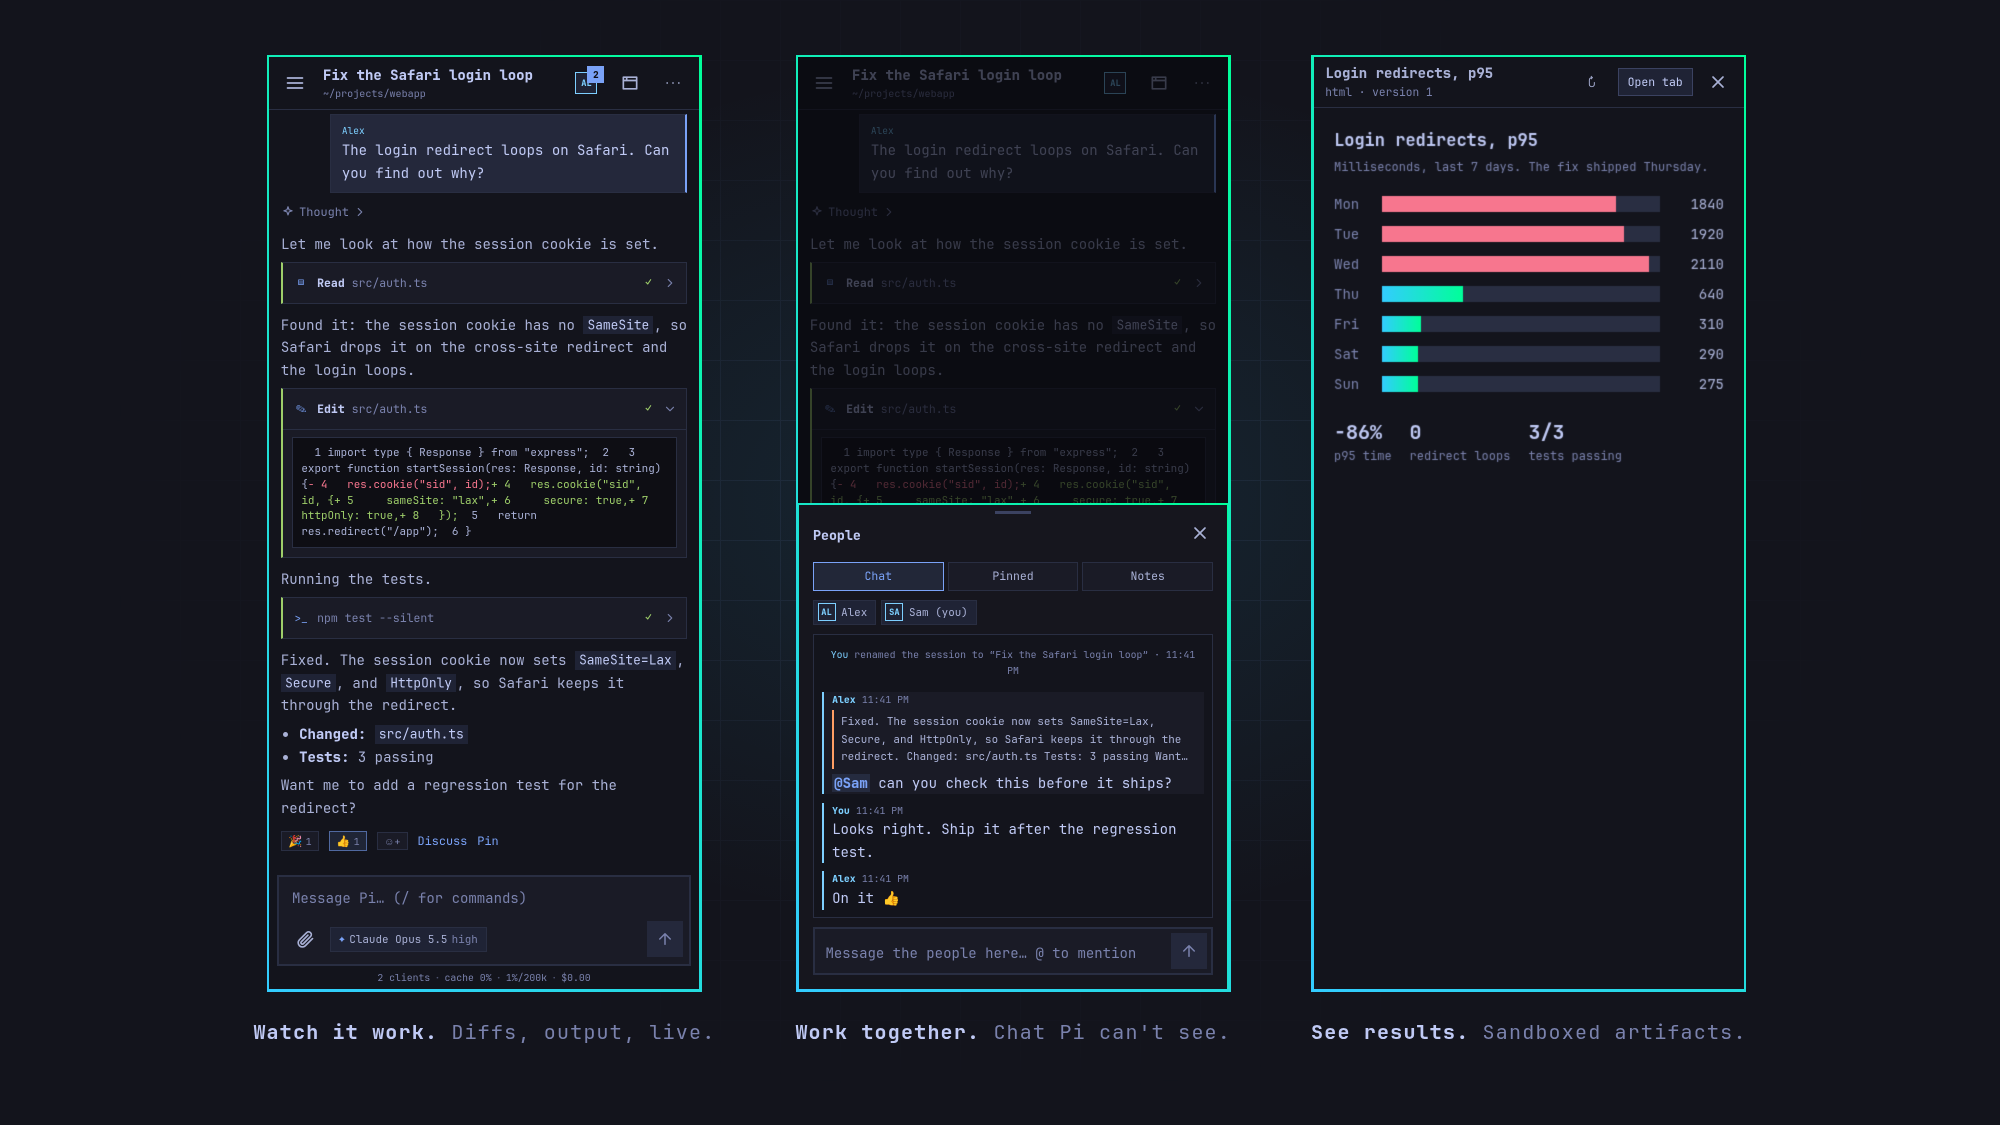The height and width of the screenshot is (1125, 2000).
Task: Click the src/auth.ts code tag after Changed
Action: pyautogui.click(x=421, y=734)
